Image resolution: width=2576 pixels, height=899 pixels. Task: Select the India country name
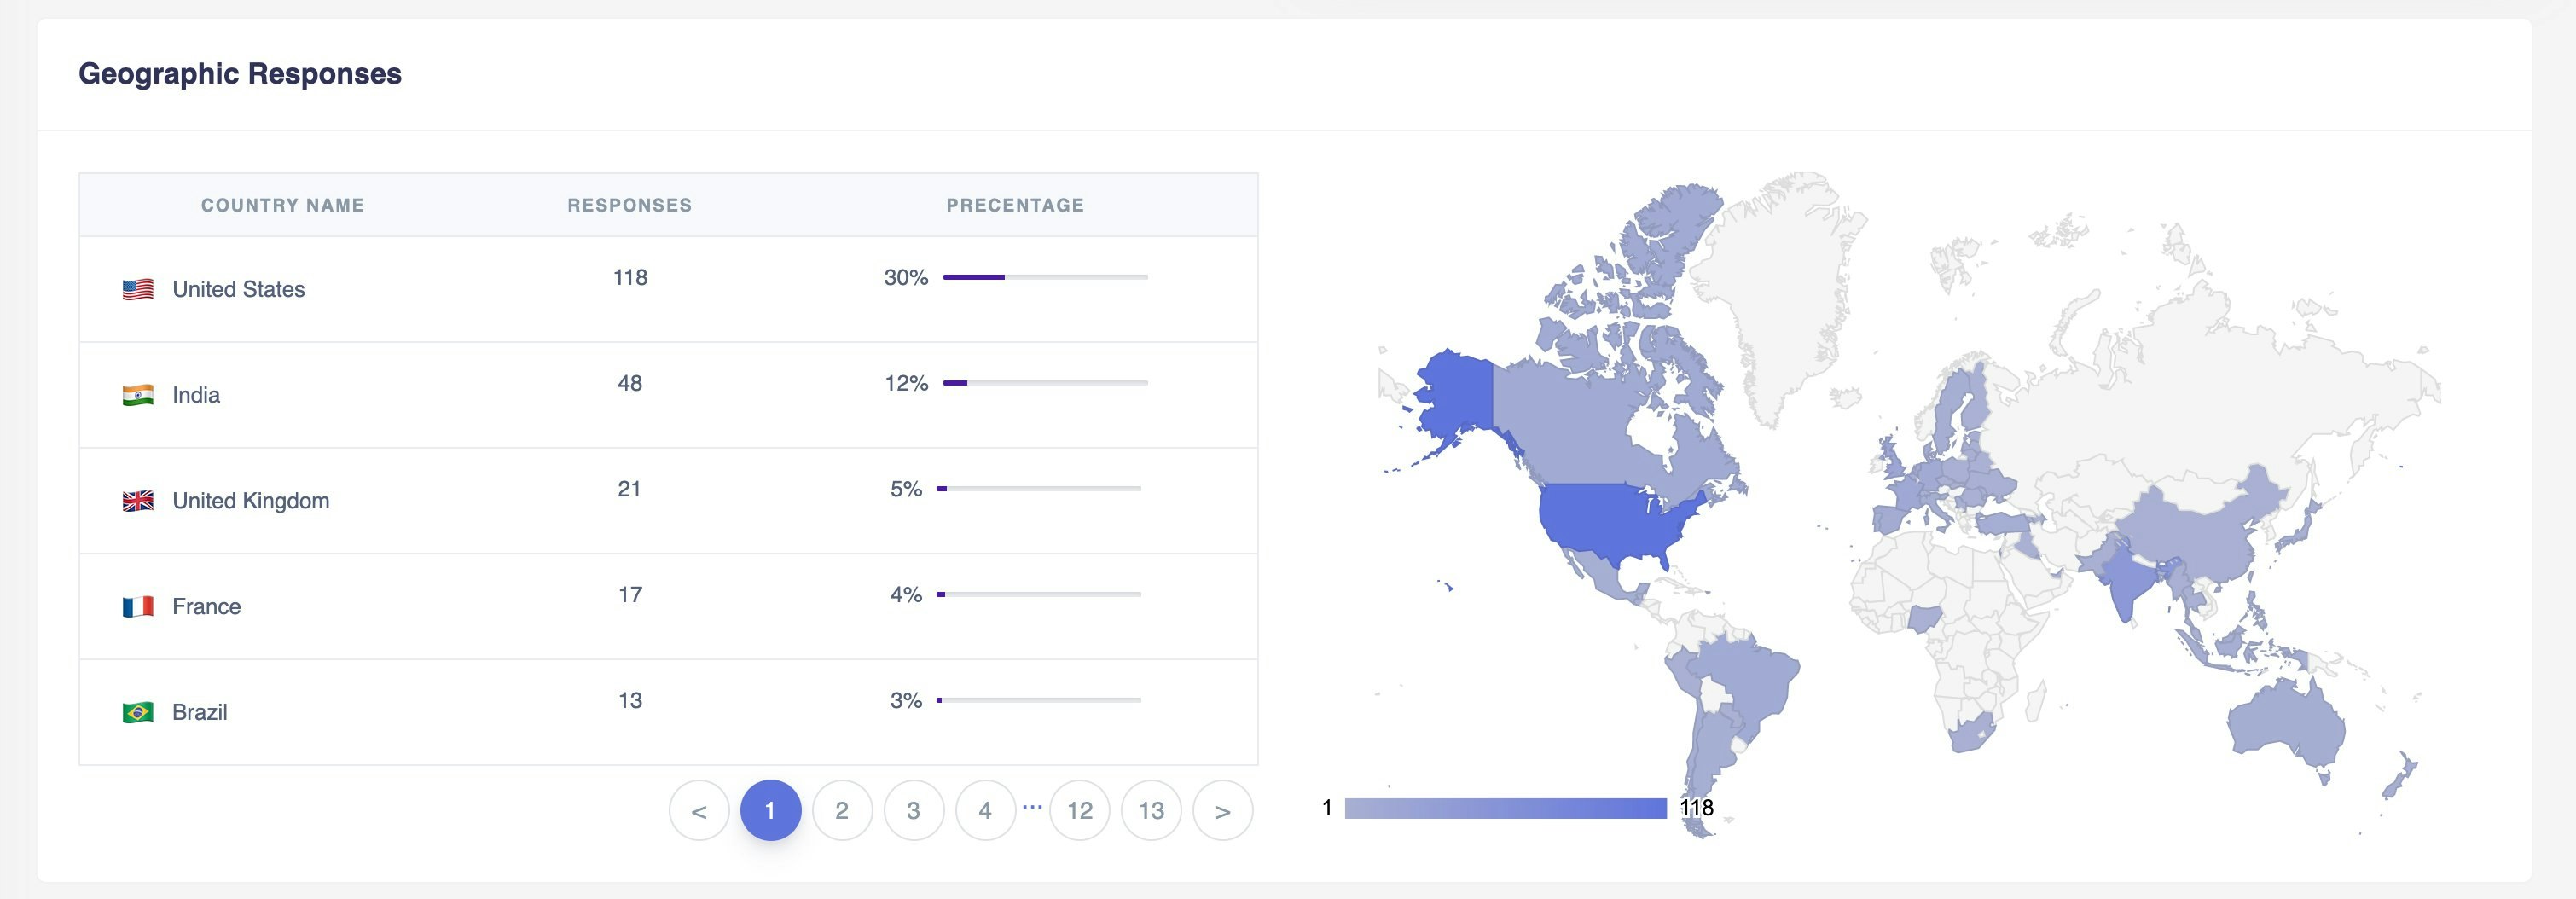click(196, 395)
